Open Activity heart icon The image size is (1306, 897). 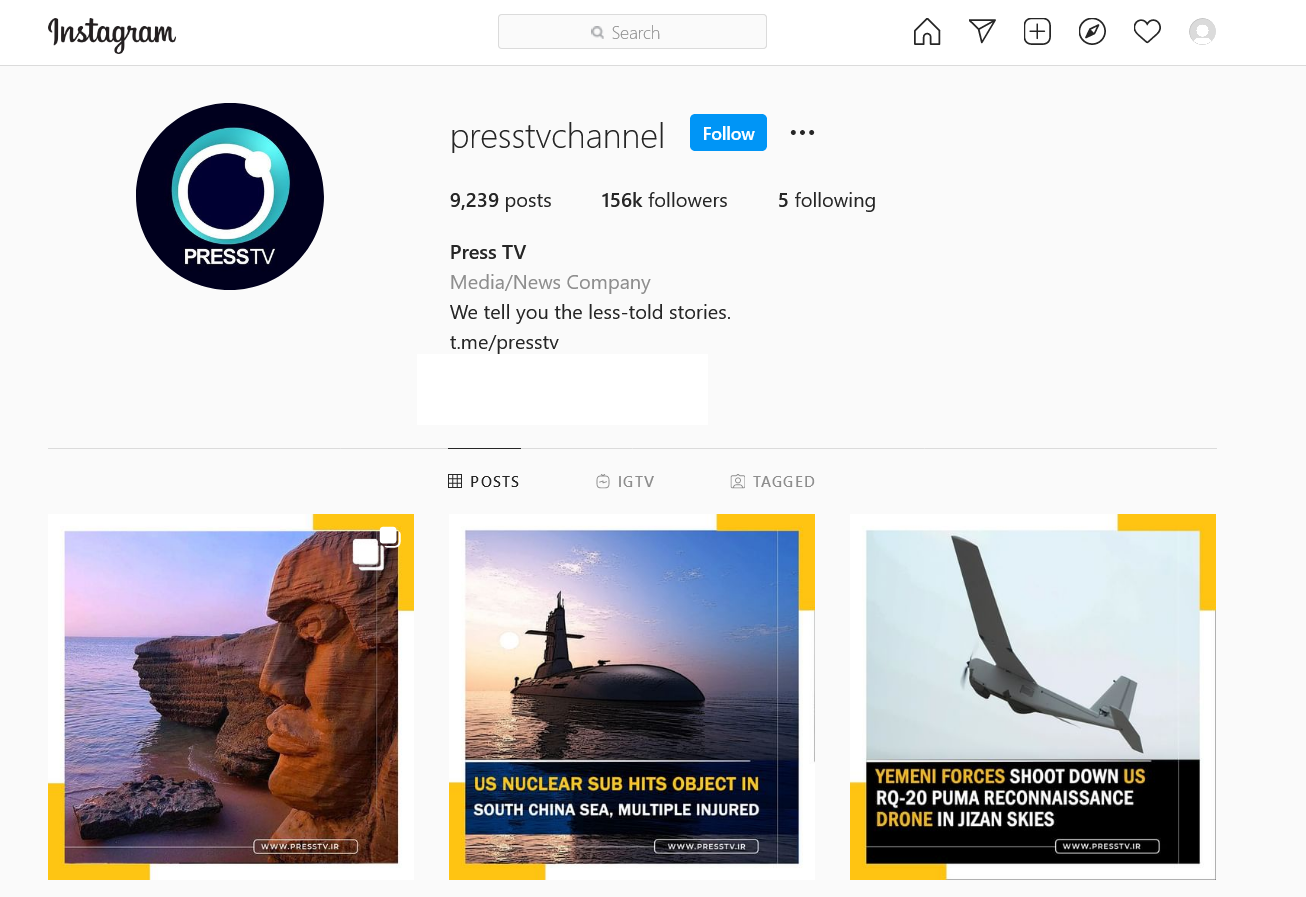coord(1147,32)
